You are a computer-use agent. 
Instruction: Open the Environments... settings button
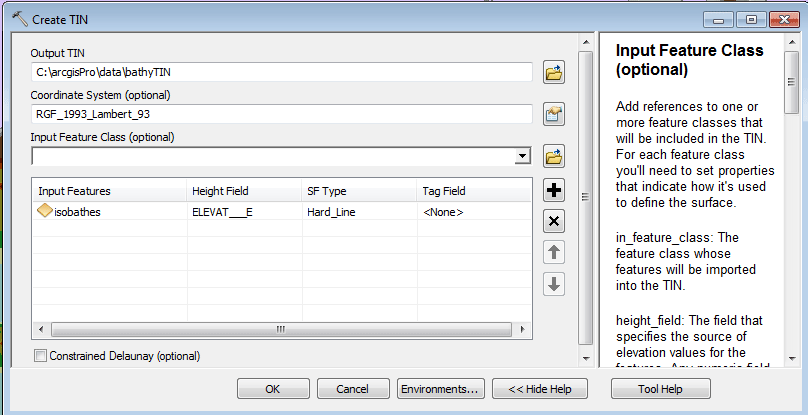[x=439, y=389]
